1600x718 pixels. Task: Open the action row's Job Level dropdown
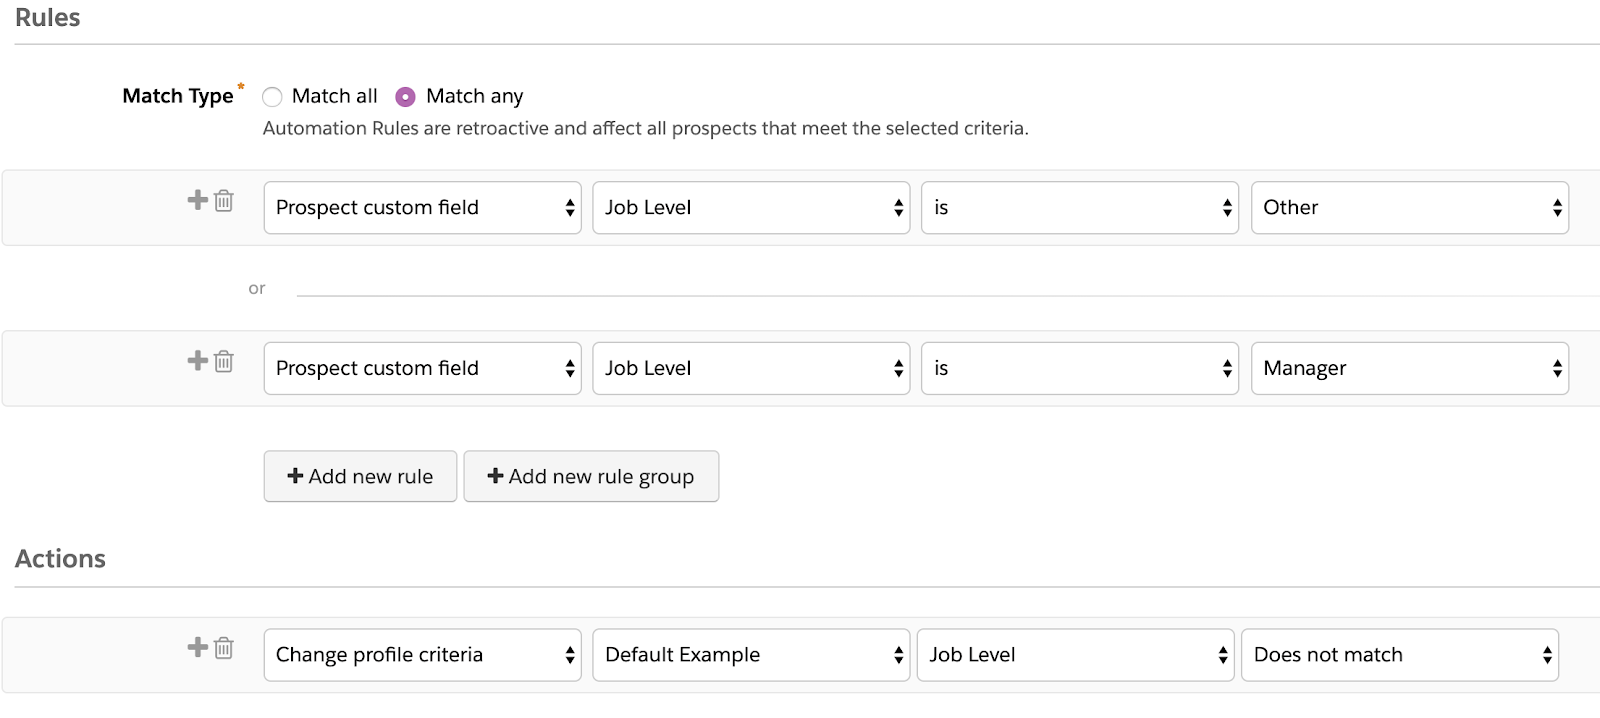tap(1075, 655)
